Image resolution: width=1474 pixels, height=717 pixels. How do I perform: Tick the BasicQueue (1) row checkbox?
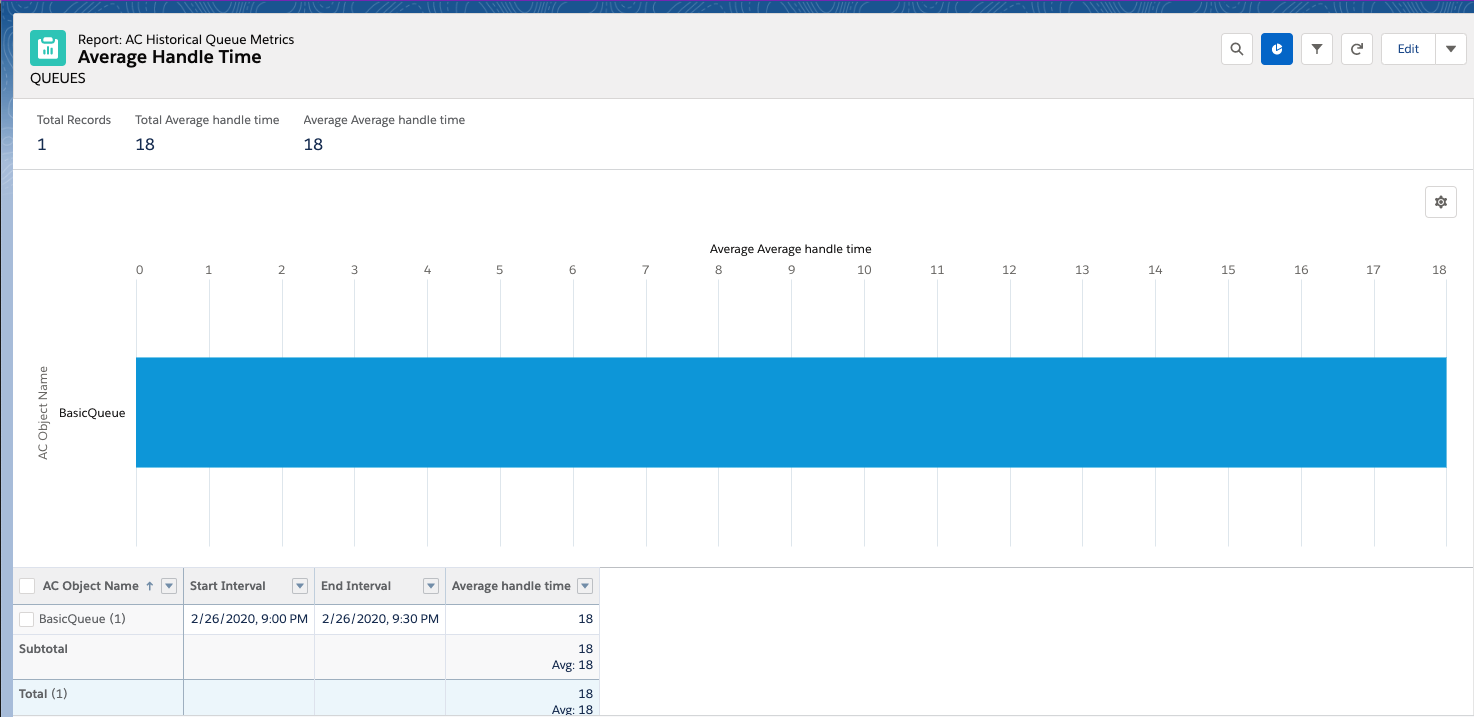27,619
